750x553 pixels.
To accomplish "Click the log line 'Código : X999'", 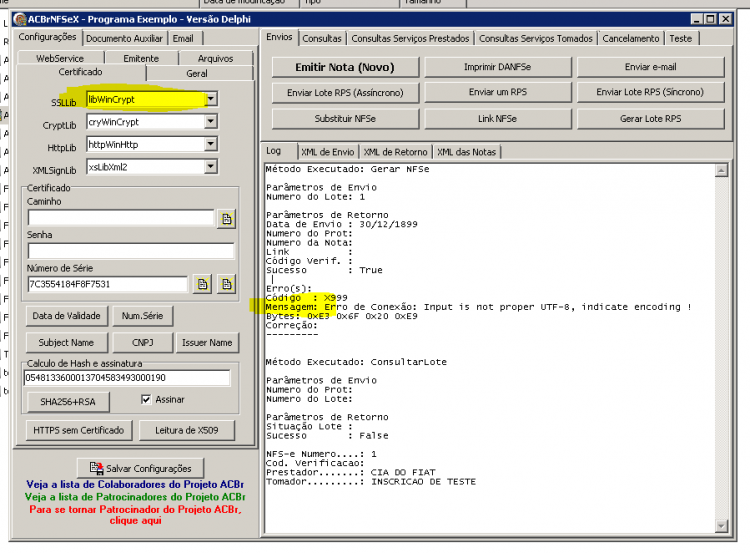I will 307,298.
